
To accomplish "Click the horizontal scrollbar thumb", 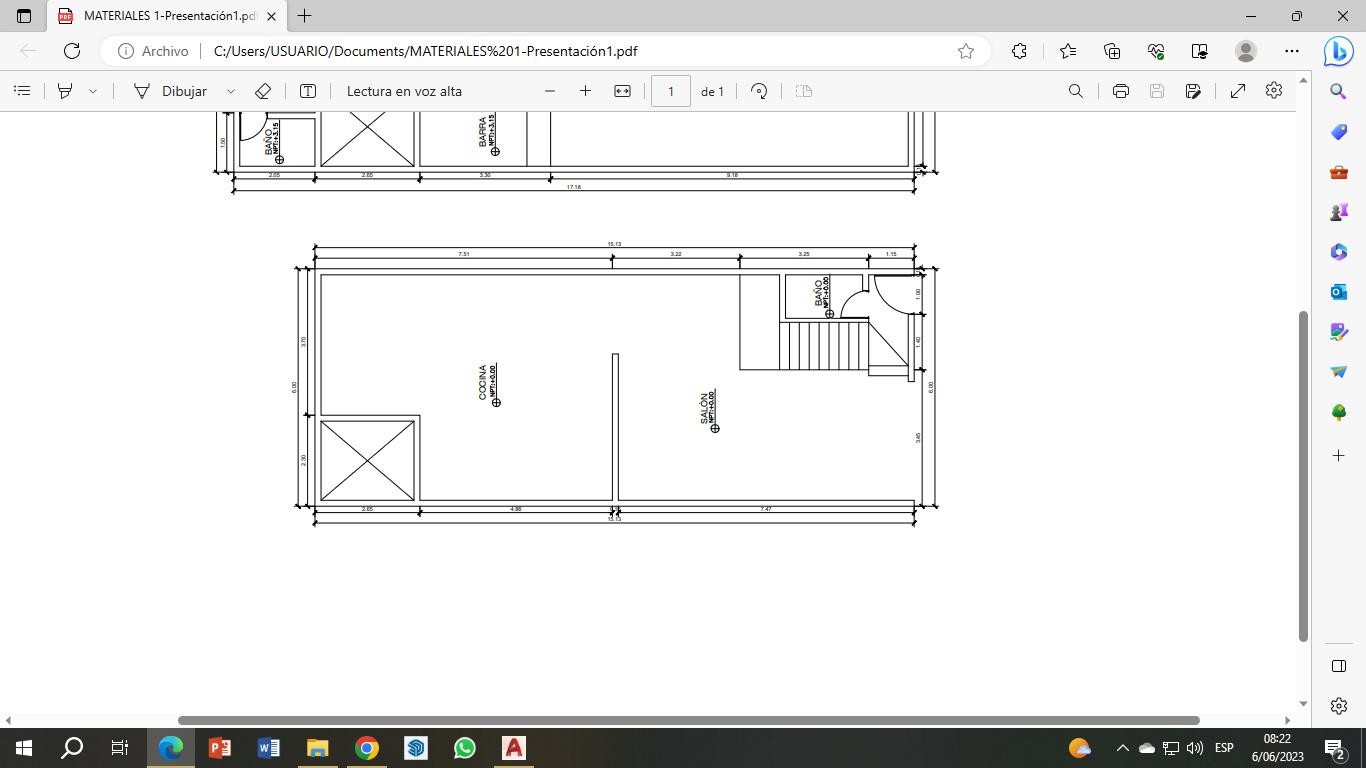I will (689, 720).
